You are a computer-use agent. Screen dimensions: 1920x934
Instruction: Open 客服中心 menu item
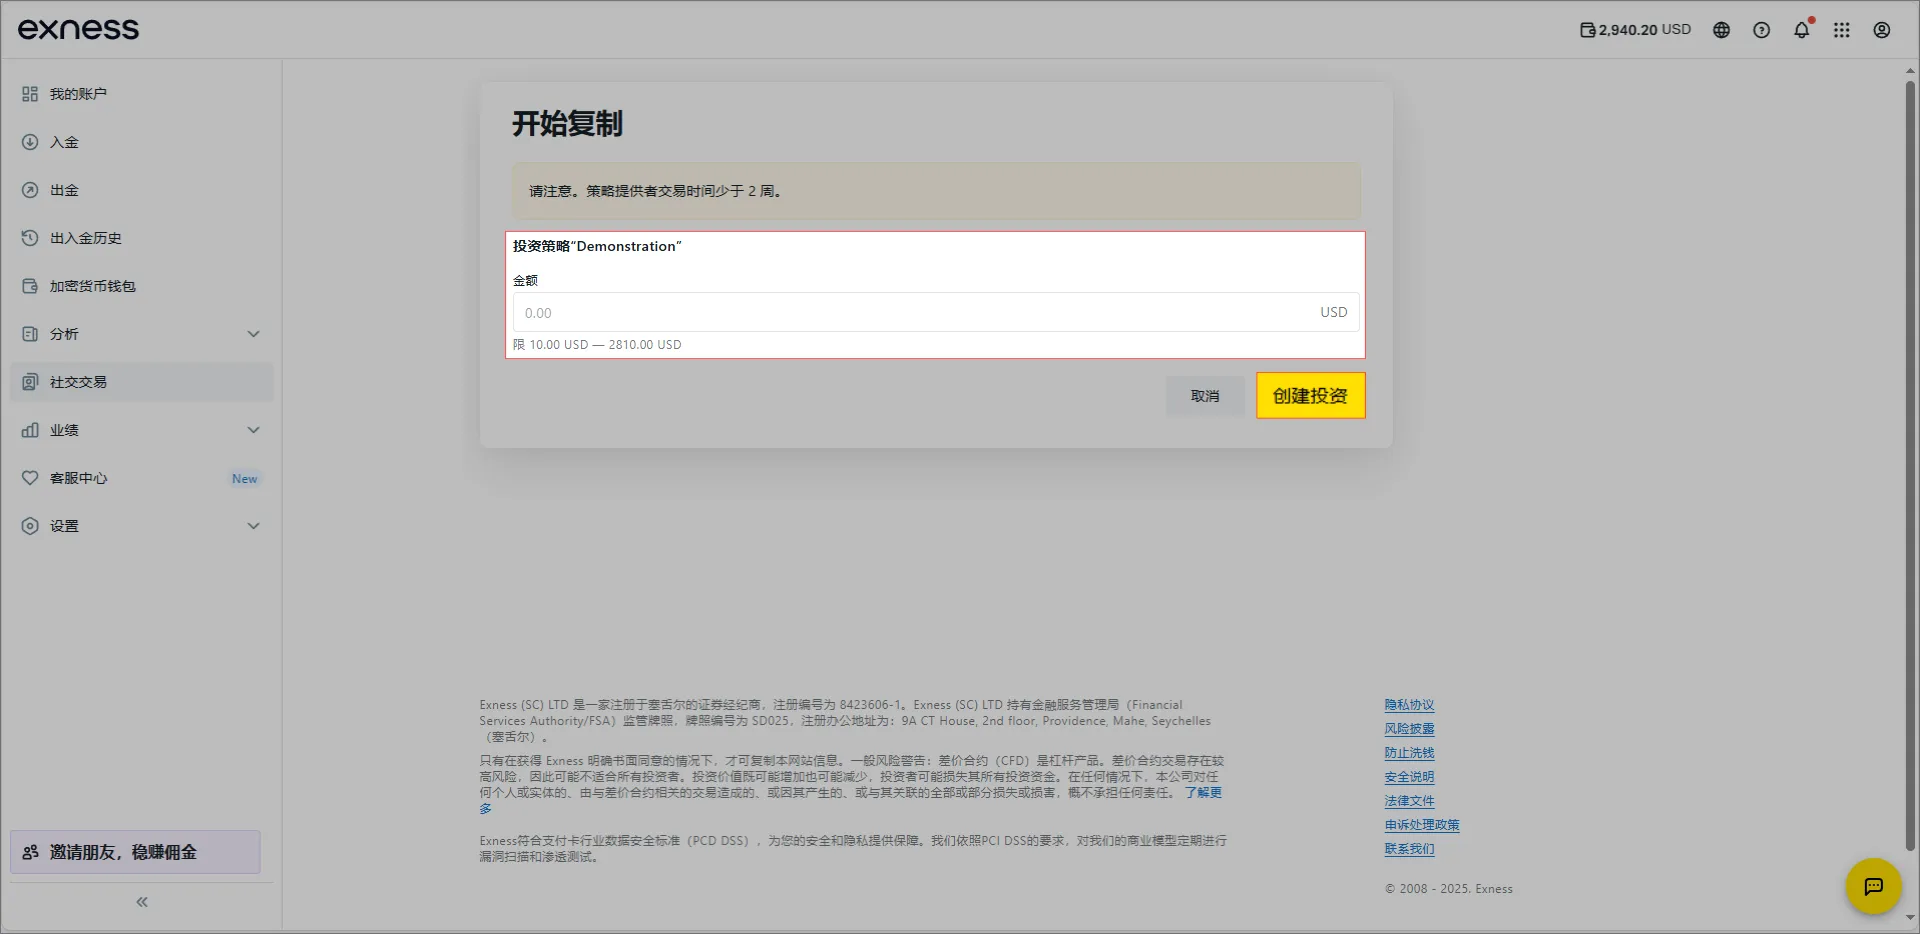point(141,478)
